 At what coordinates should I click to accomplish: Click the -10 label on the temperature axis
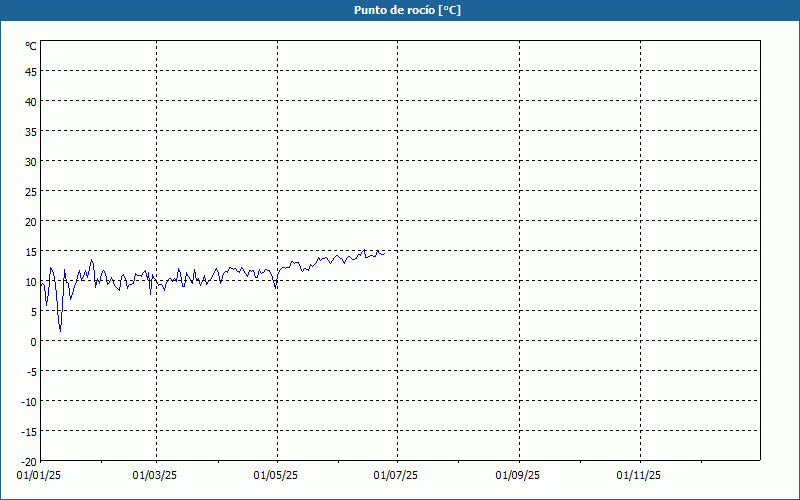(x=29, y=402)
